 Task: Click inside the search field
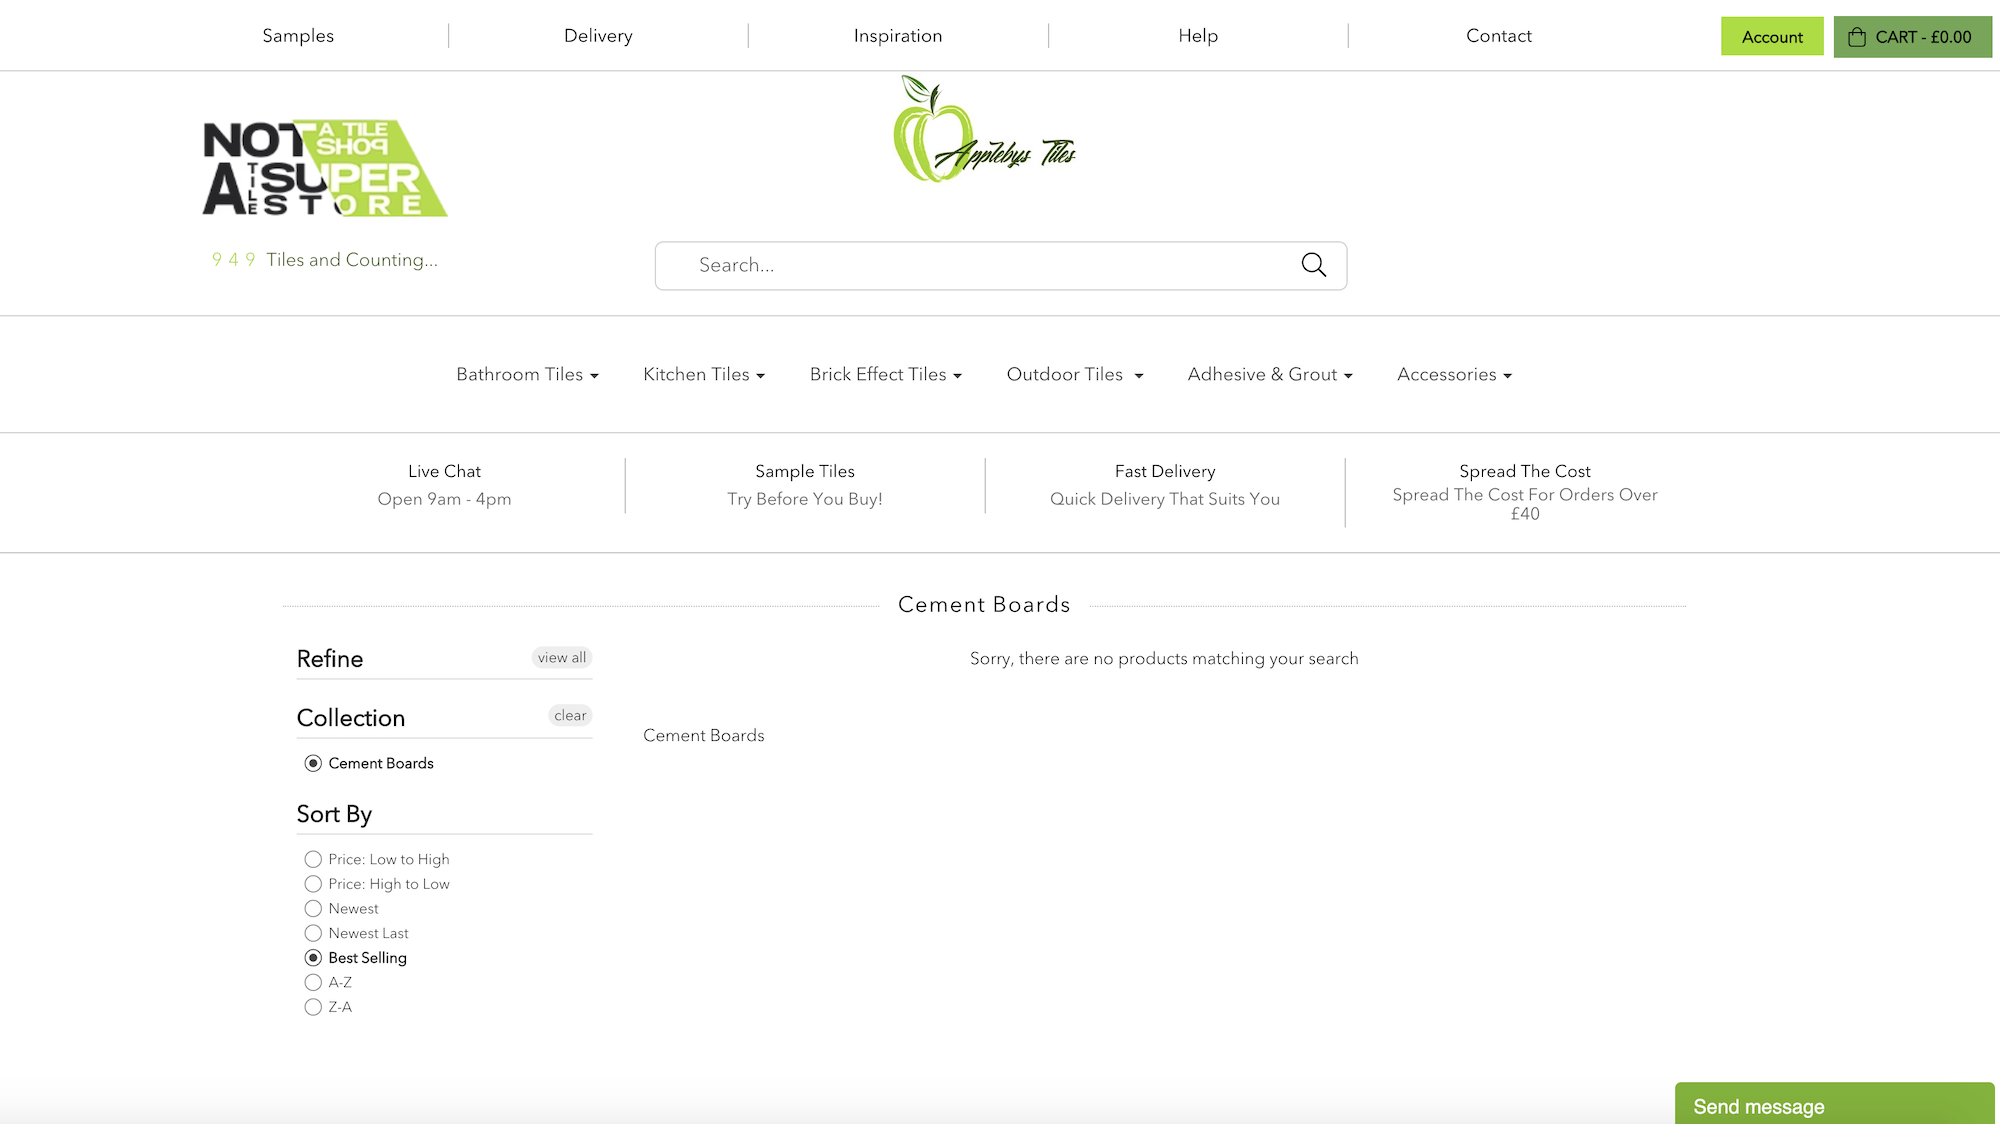pos(950,265)
